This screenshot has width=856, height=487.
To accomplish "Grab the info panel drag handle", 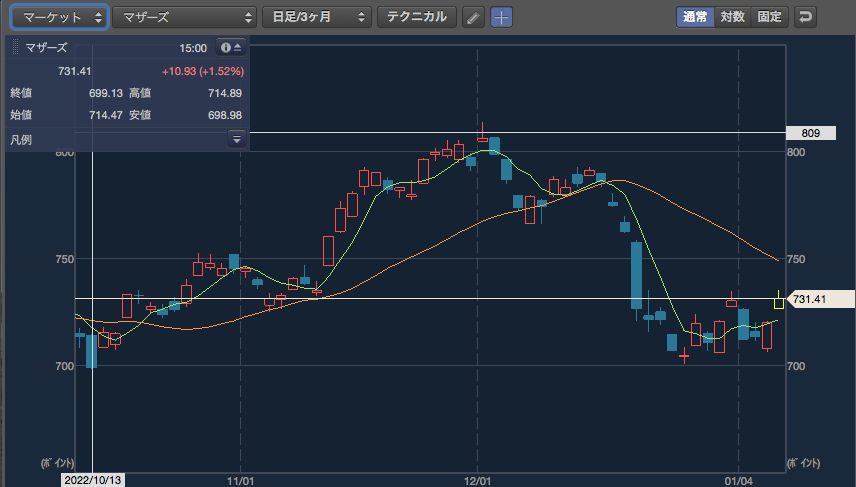I will pos(15,47).
